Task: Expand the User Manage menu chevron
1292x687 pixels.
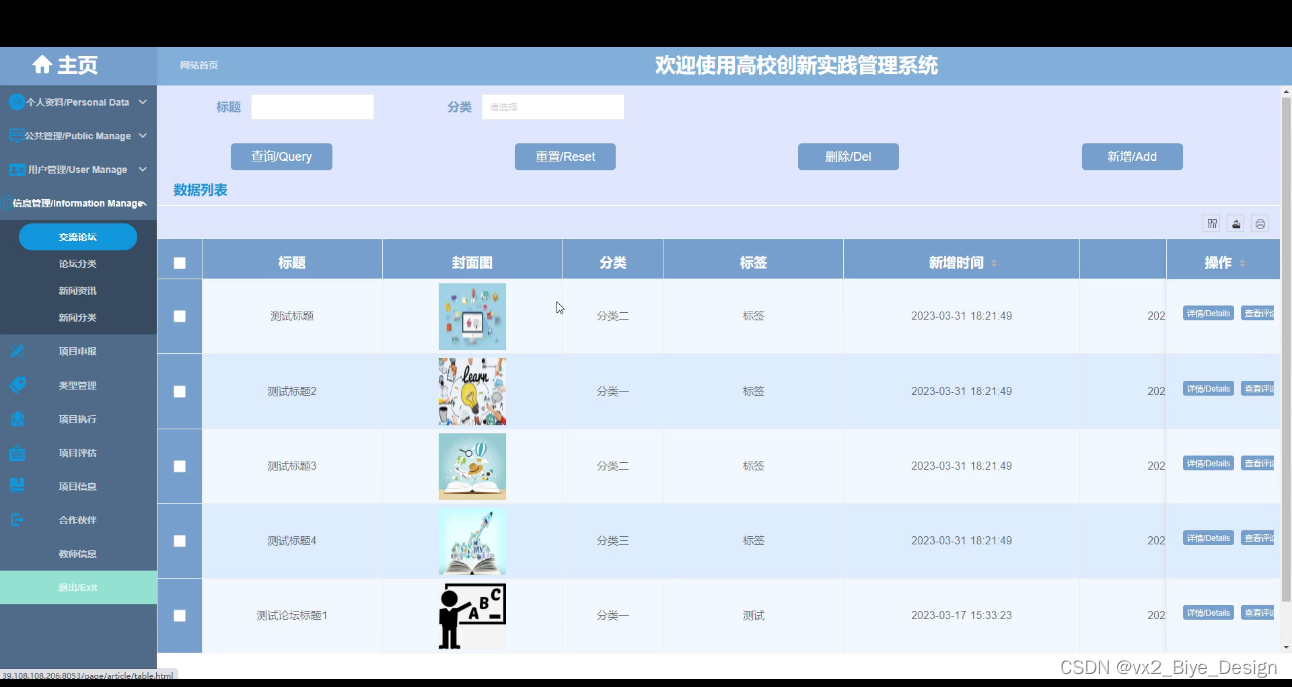Action: tap(143, 170)
